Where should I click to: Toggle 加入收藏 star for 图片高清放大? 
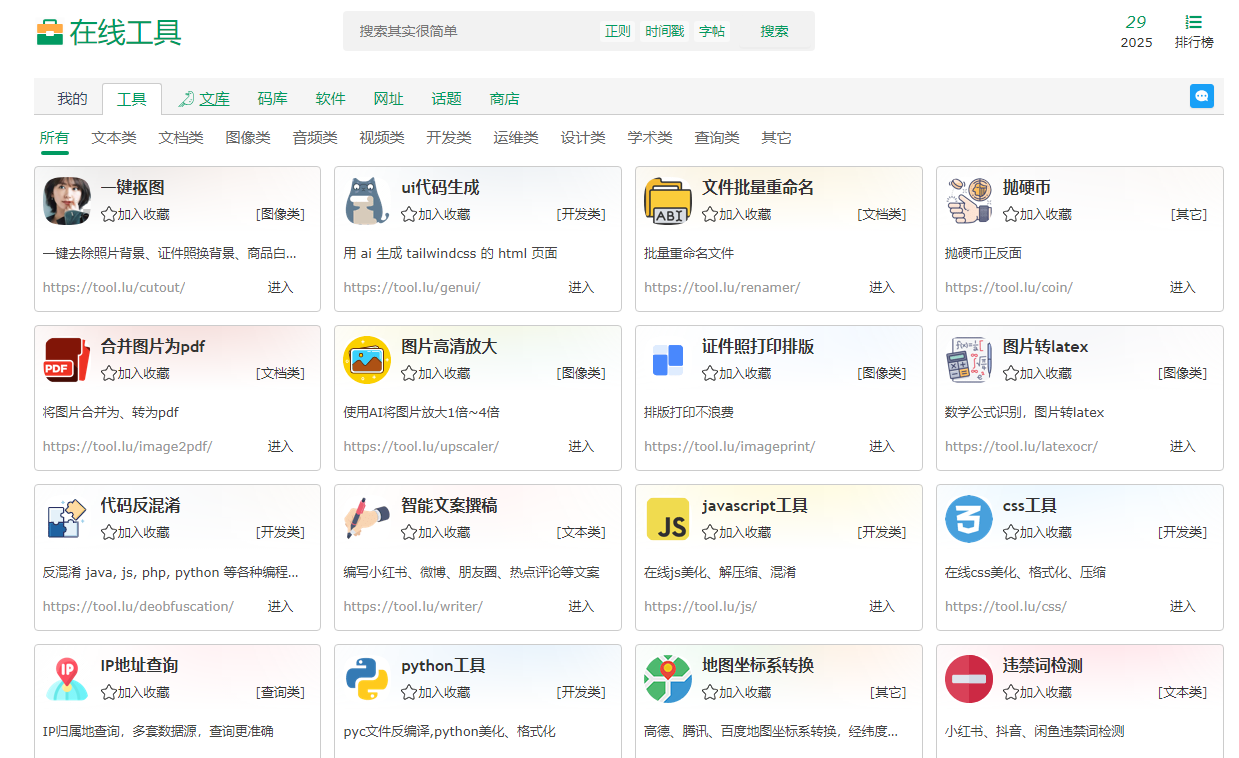[409, 373]
